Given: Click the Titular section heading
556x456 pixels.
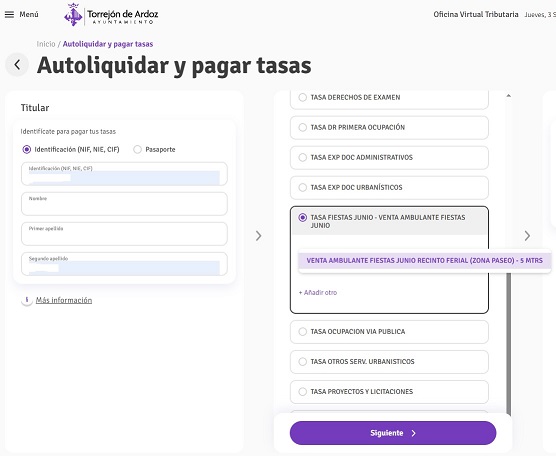Looking at the screenshot, I should (35, 108).
